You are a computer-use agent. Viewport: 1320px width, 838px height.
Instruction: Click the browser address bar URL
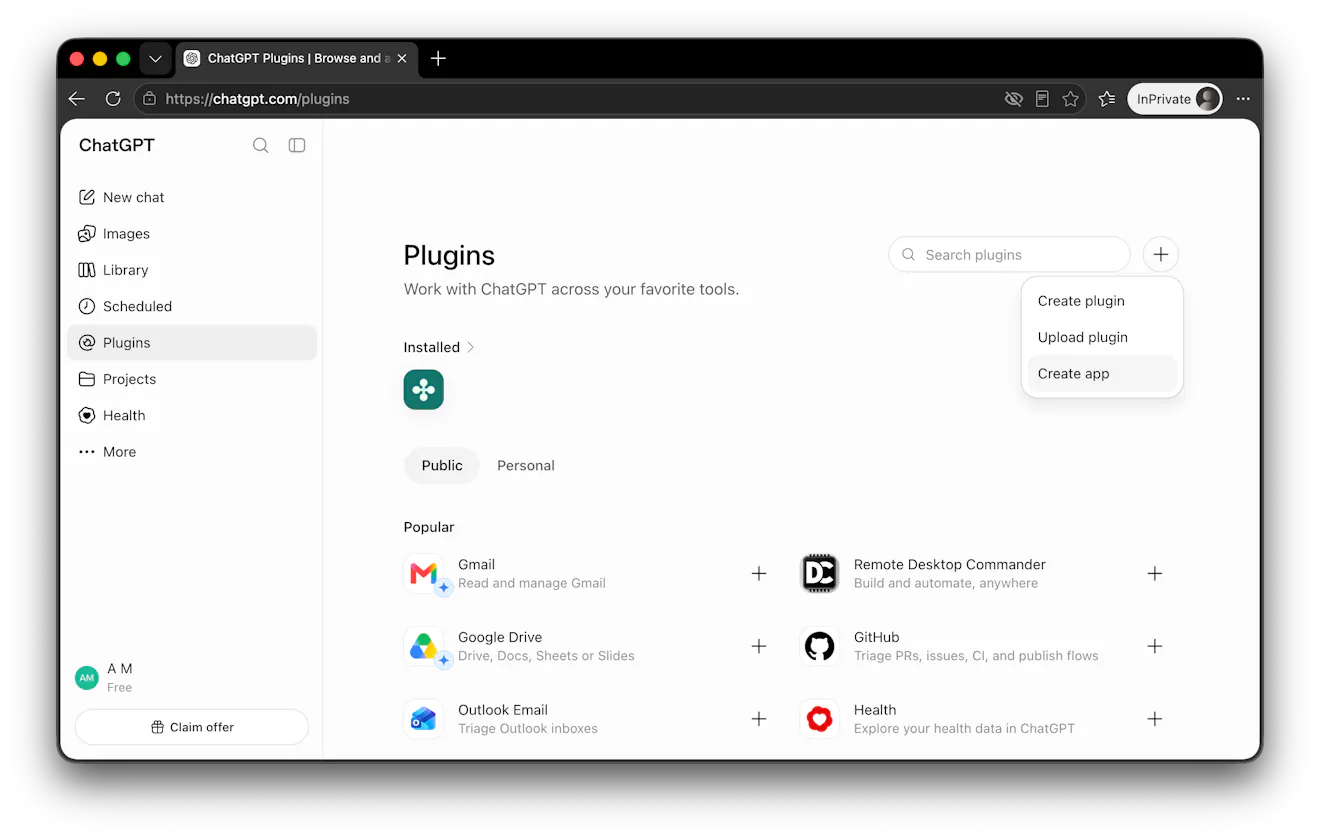click(x=257, y=99)
